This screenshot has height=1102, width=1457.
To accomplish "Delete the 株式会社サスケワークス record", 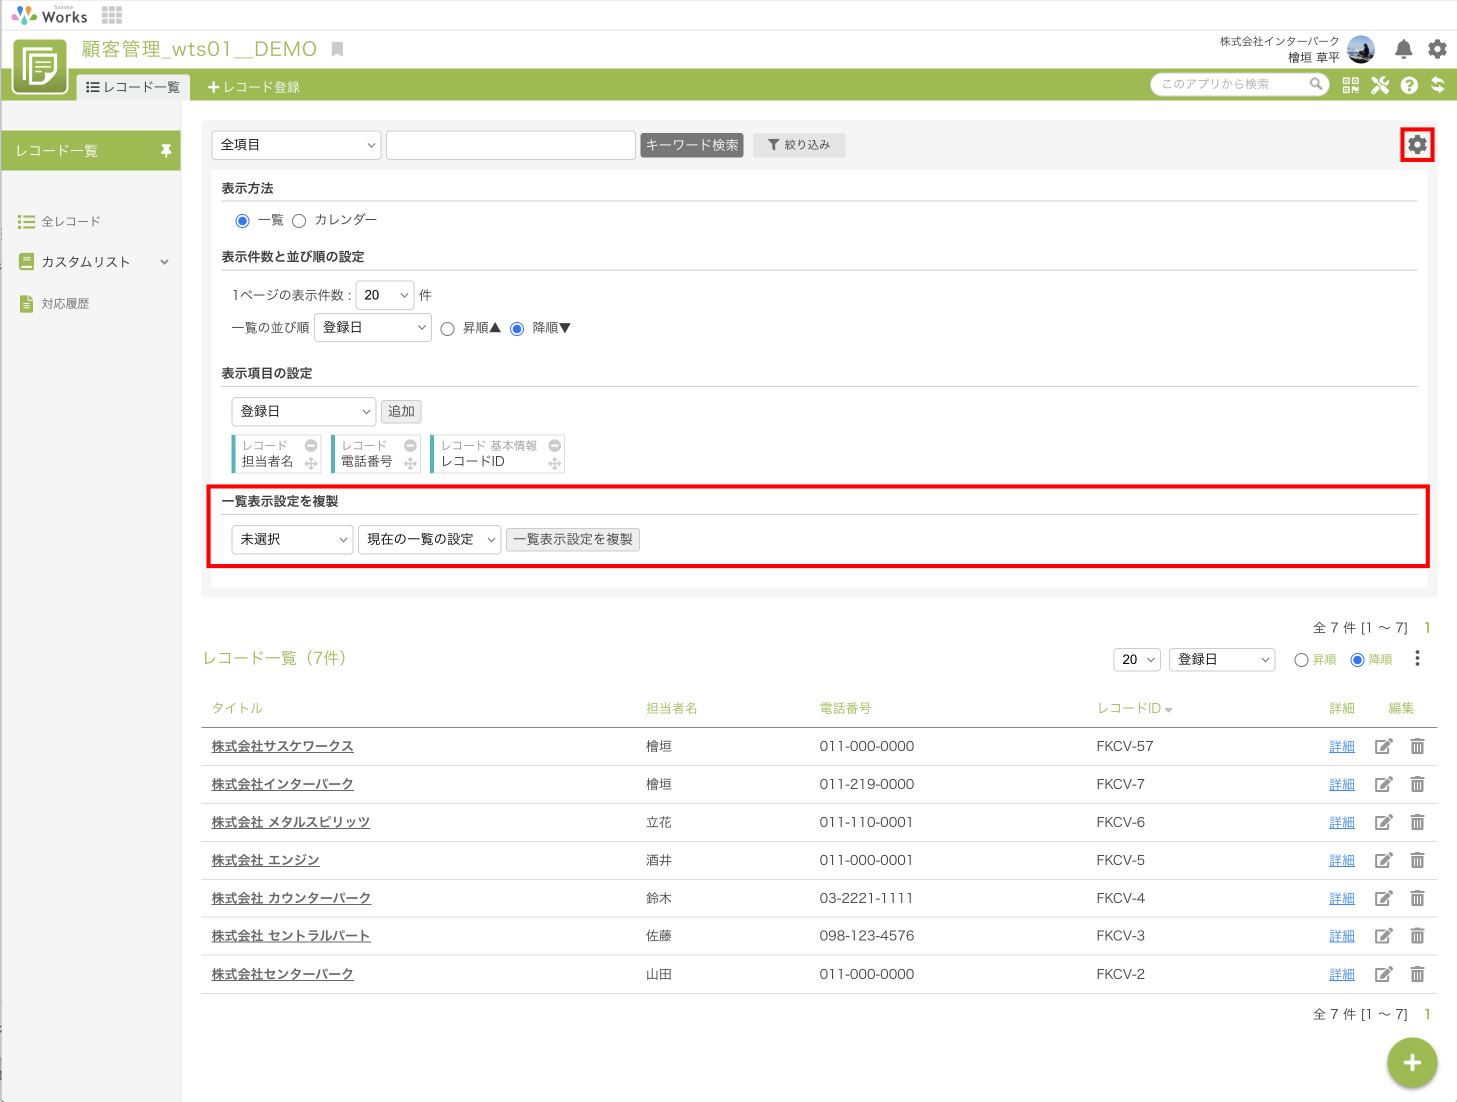I will (1417, 746).
